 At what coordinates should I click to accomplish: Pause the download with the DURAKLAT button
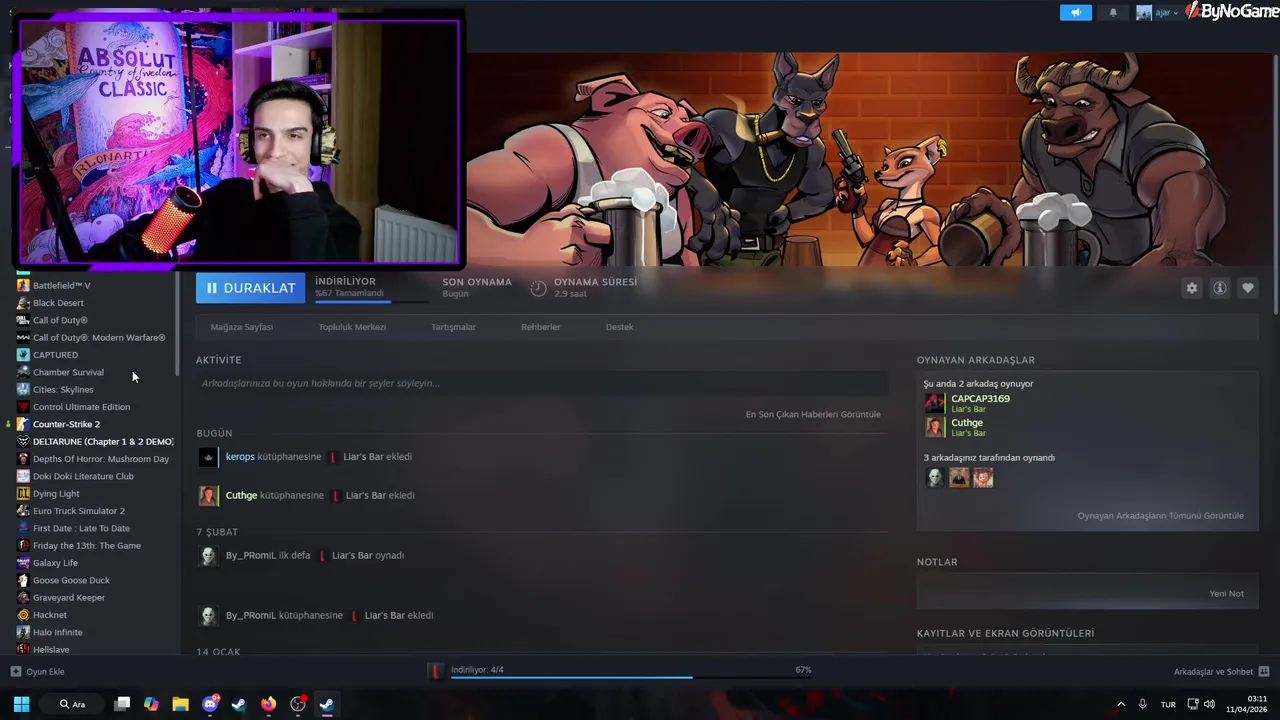pos(250,288)
